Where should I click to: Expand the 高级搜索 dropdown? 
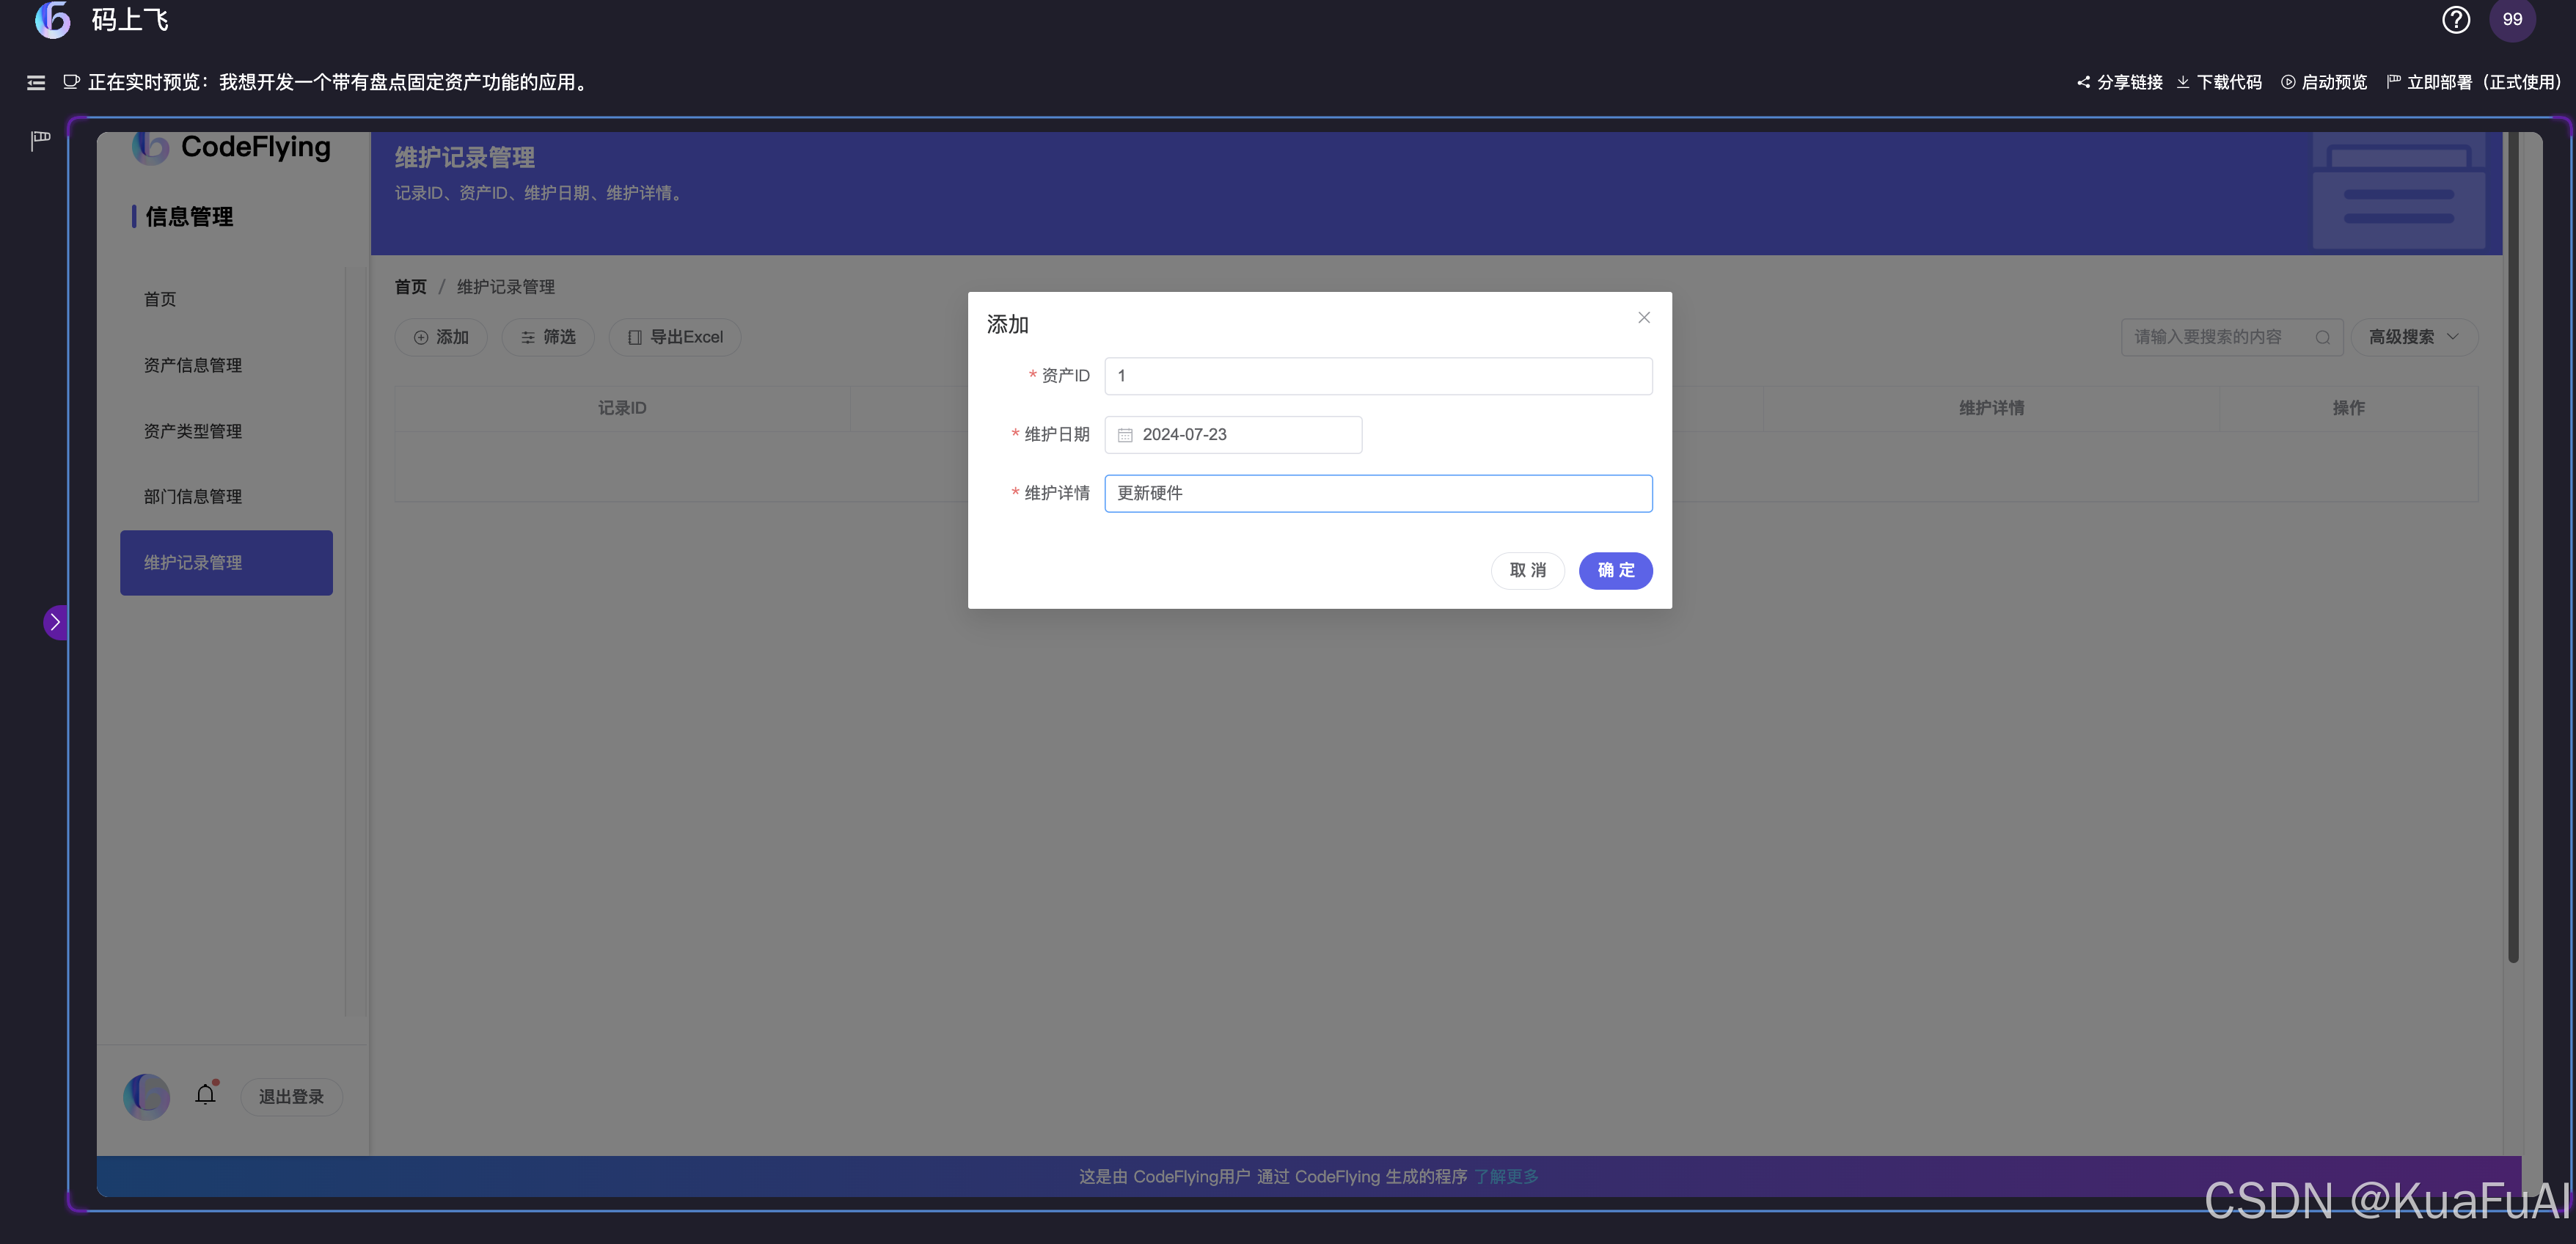tap(2414, 337)
